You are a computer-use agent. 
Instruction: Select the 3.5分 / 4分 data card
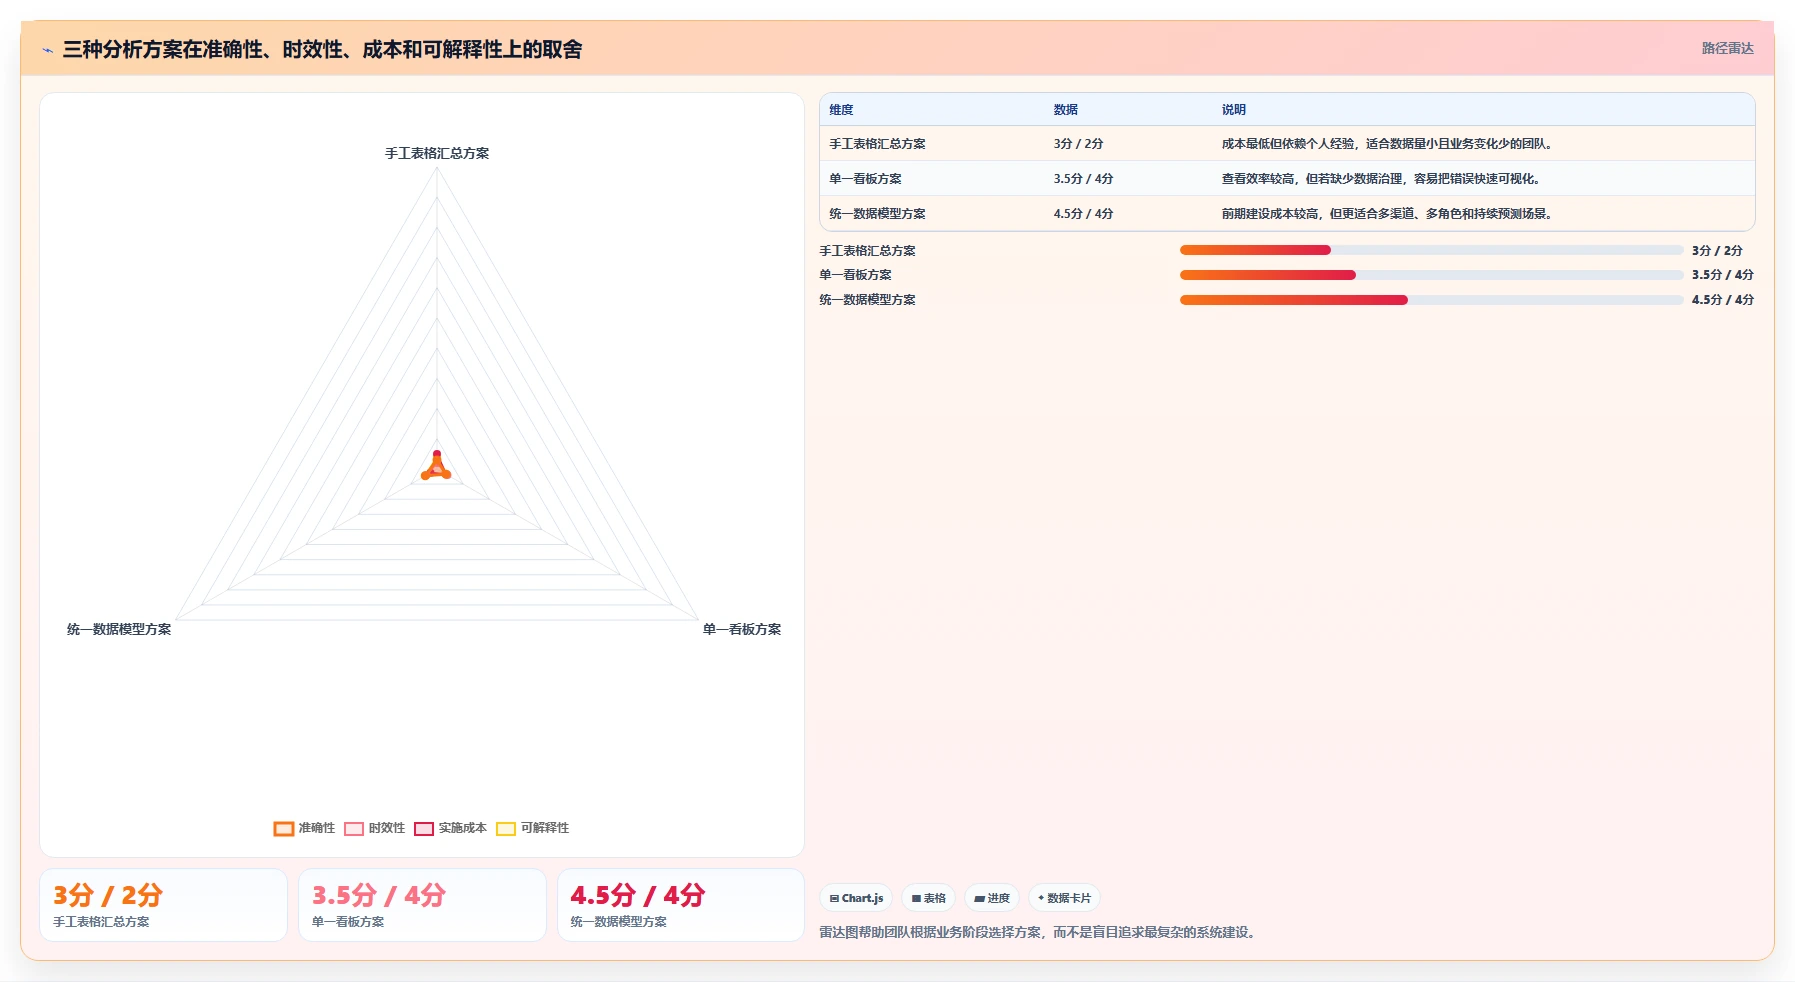[x=422, y=905]
